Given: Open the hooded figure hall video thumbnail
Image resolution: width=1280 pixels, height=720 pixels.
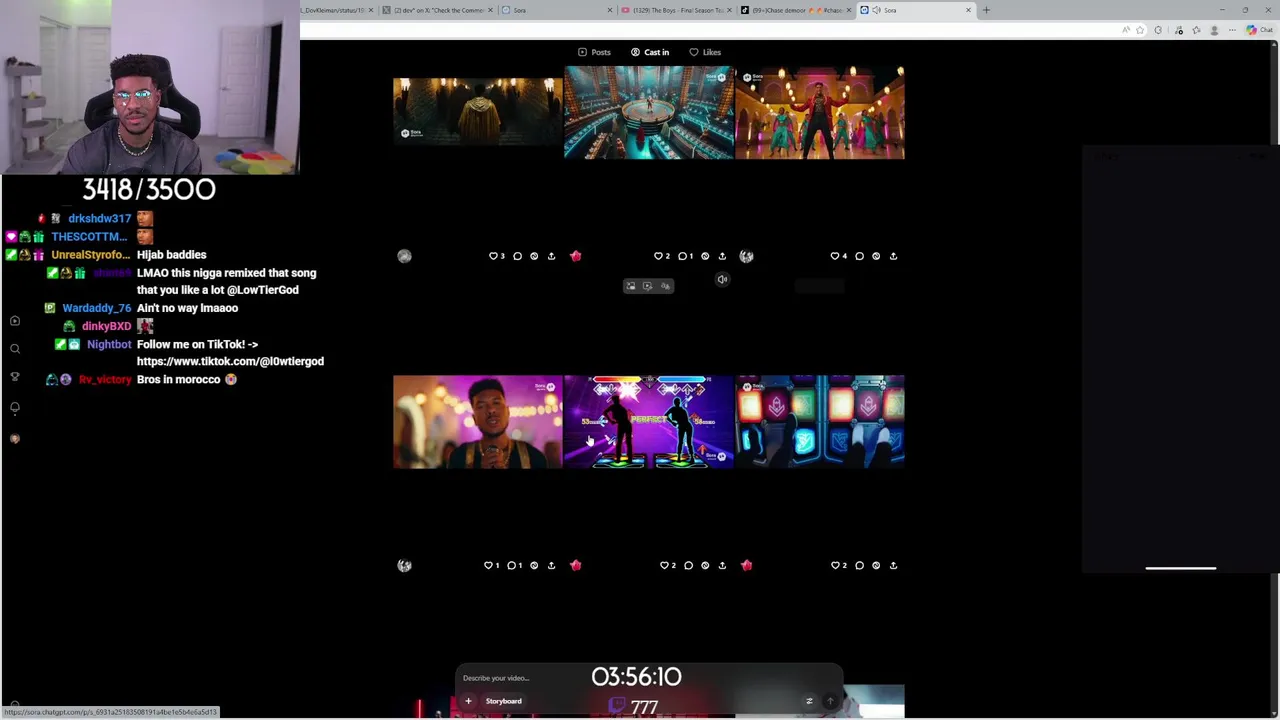Looking at the screenshot, I should tap(478, 113).
